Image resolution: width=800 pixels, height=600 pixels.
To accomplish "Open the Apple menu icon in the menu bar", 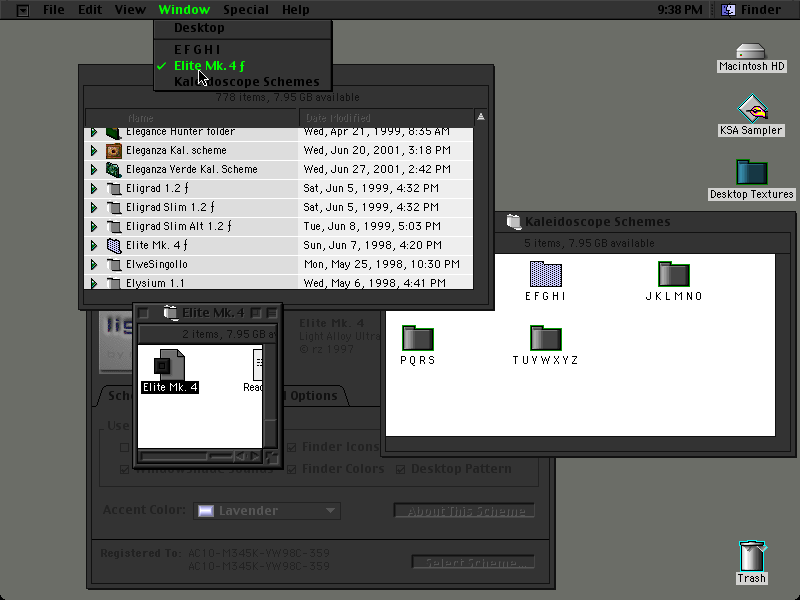I will coord(22,10).
